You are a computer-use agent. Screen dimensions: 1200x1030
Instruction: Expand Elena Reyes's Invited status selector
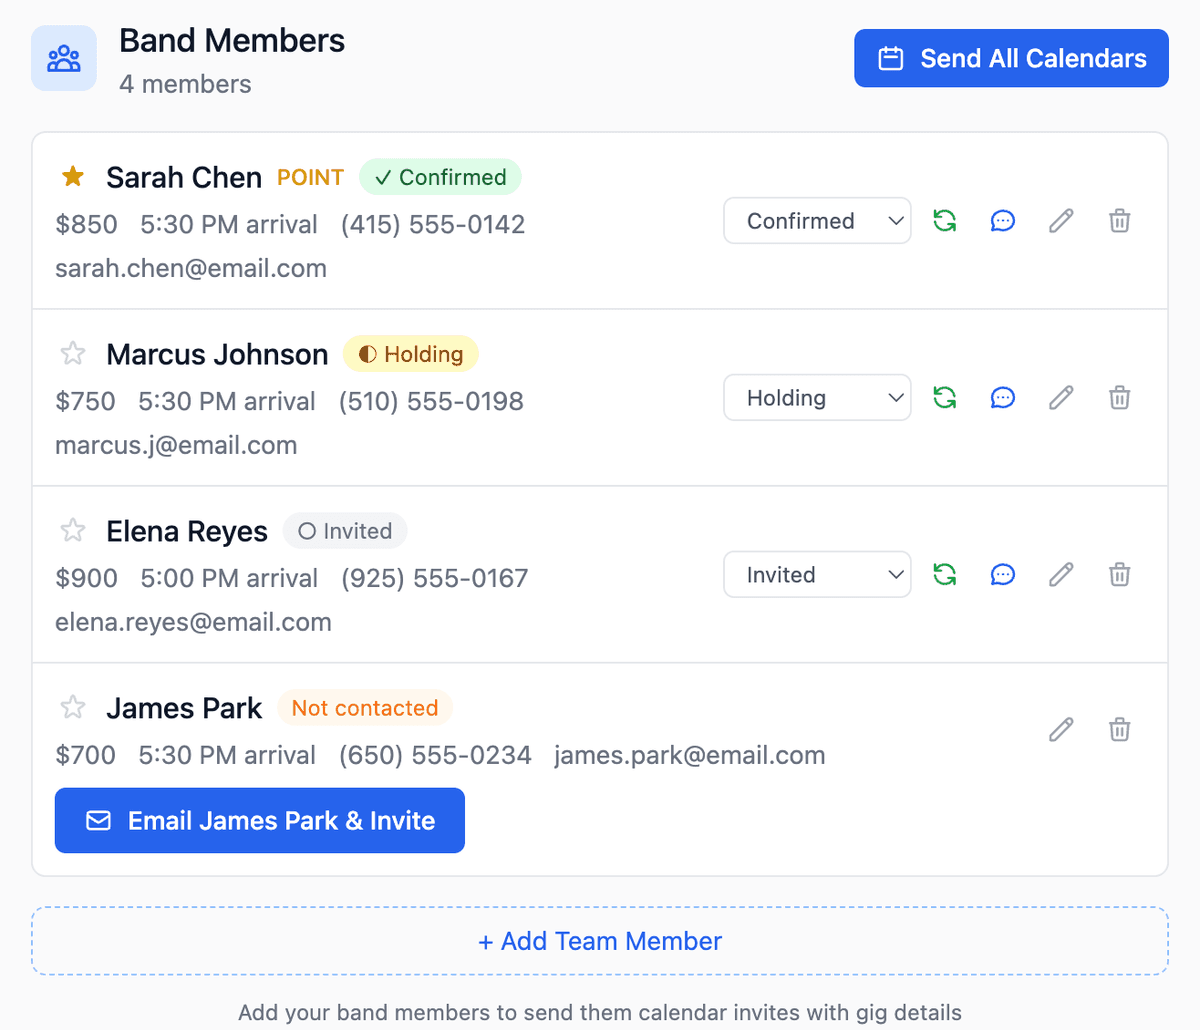[816, 574]
